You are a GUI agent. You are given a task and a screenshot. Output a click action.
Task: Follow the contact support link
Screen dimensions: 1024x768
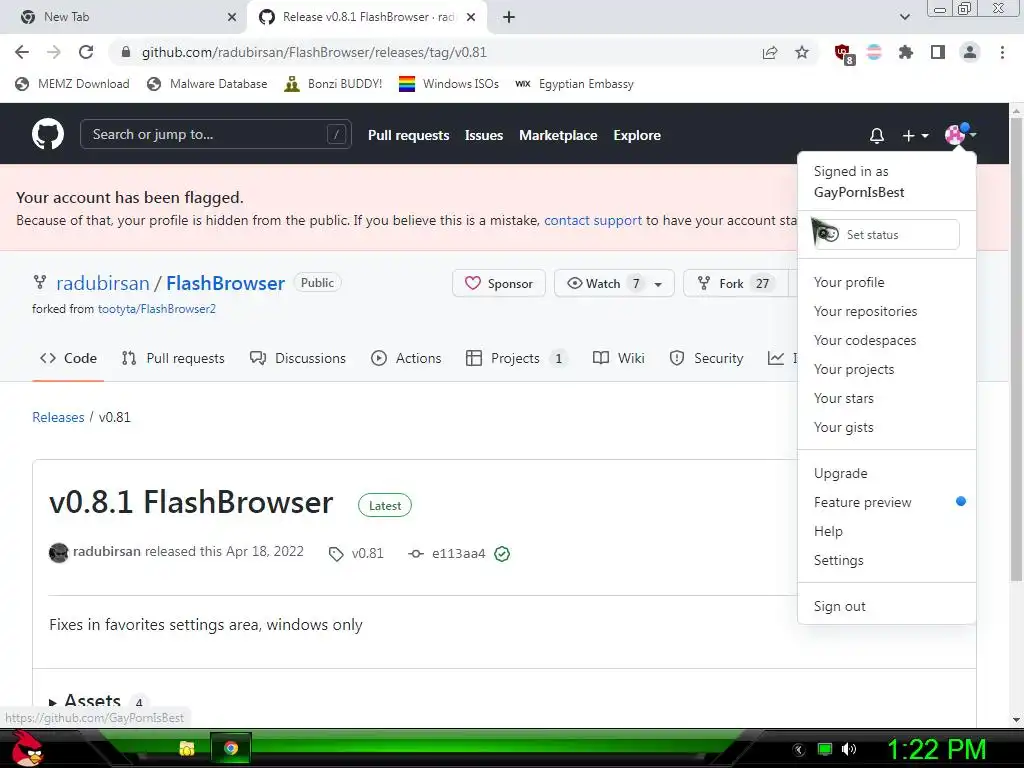point(593,221)
